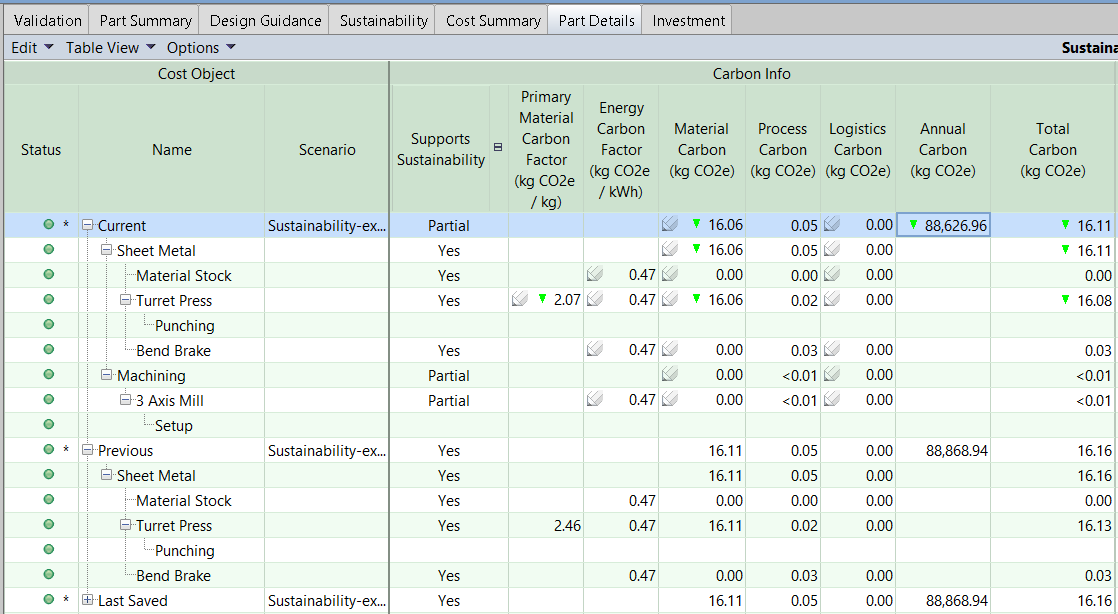Select the 3 Axis Mill tree item
The height and width of the screenshot is (614, 1118).
(170, 401)
